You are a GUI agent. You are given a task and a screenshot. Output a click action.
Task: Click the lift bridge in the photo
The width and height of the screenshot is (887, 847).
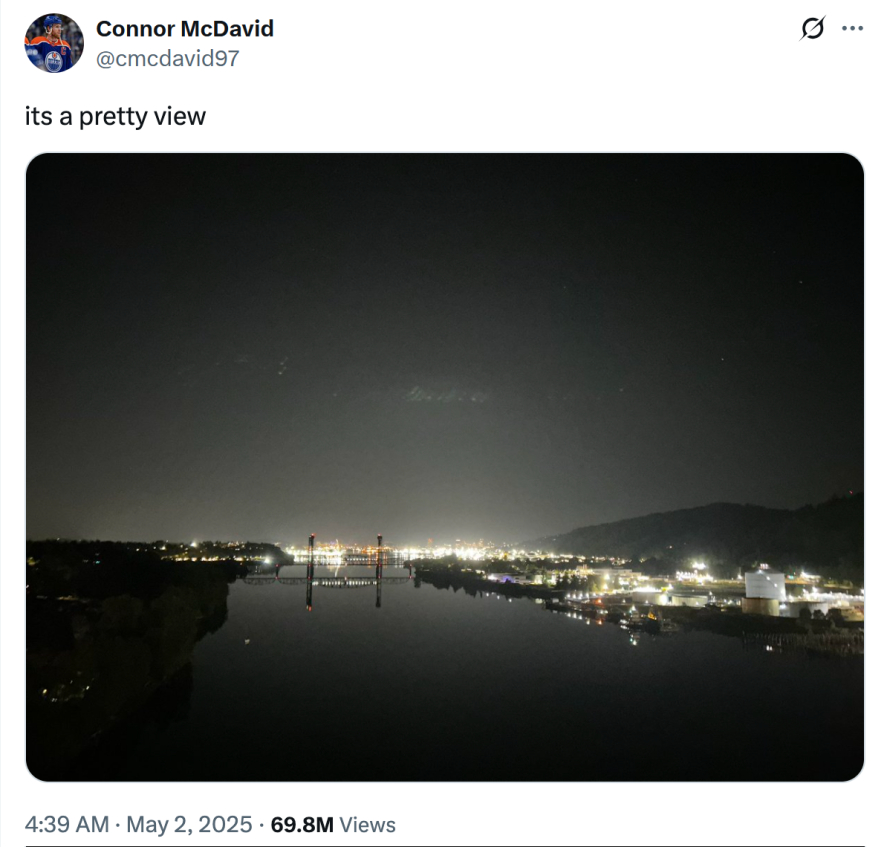click(344, 569)
